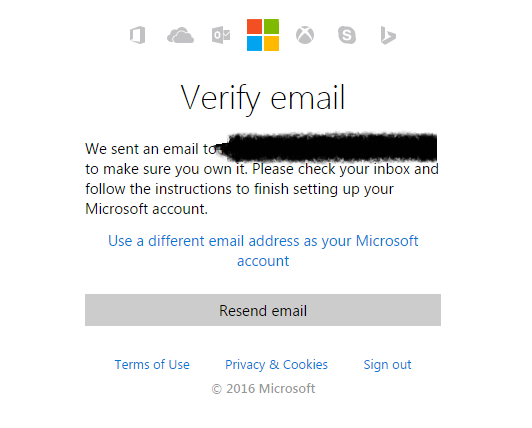Click the red square of Microsoft logo
Viewport: 532px width, 428px height.
click(x=254, y=26)
